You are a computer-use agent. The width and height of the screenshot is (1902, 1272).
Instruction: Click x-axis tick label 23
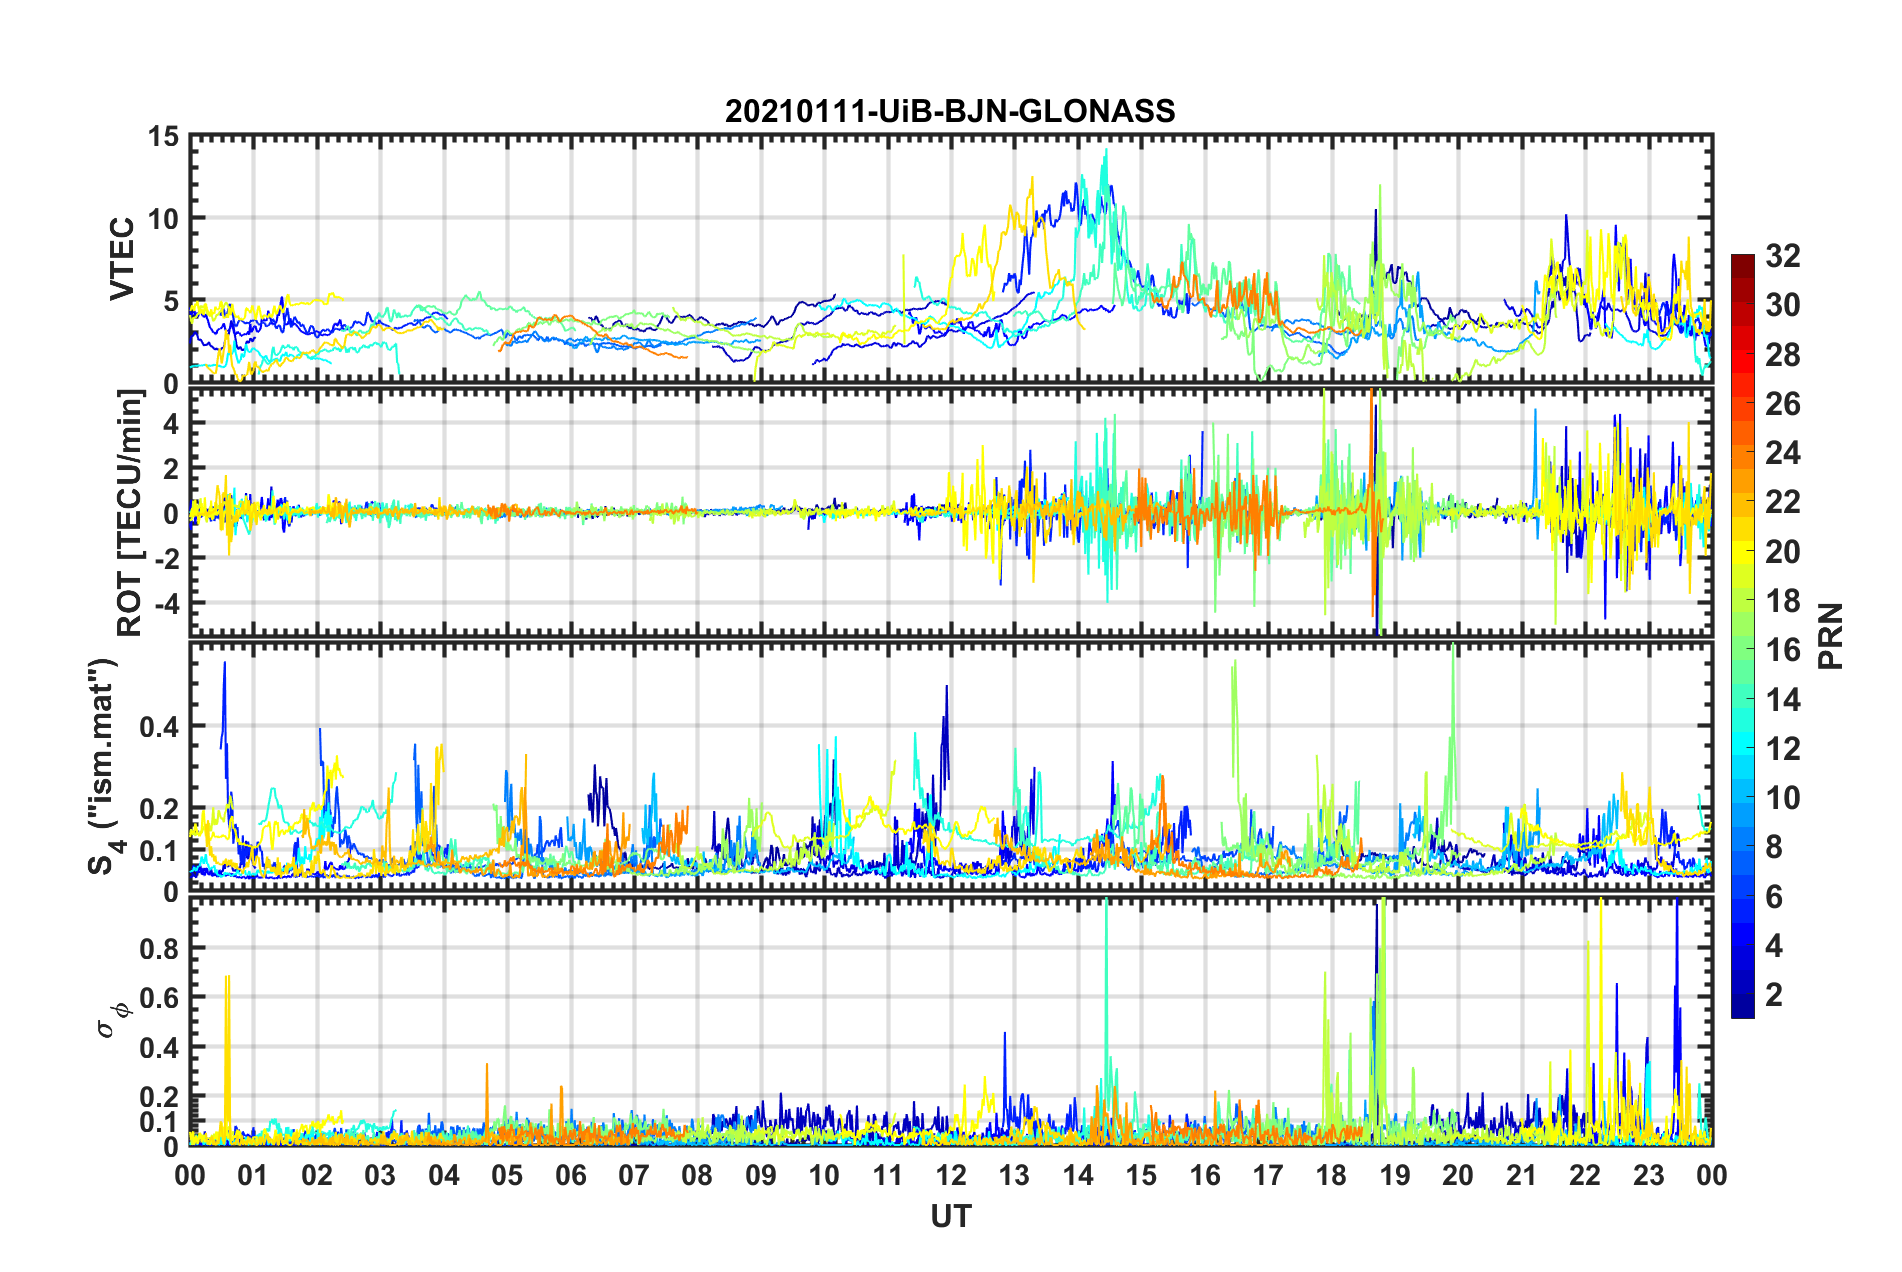[1648, 1175]
